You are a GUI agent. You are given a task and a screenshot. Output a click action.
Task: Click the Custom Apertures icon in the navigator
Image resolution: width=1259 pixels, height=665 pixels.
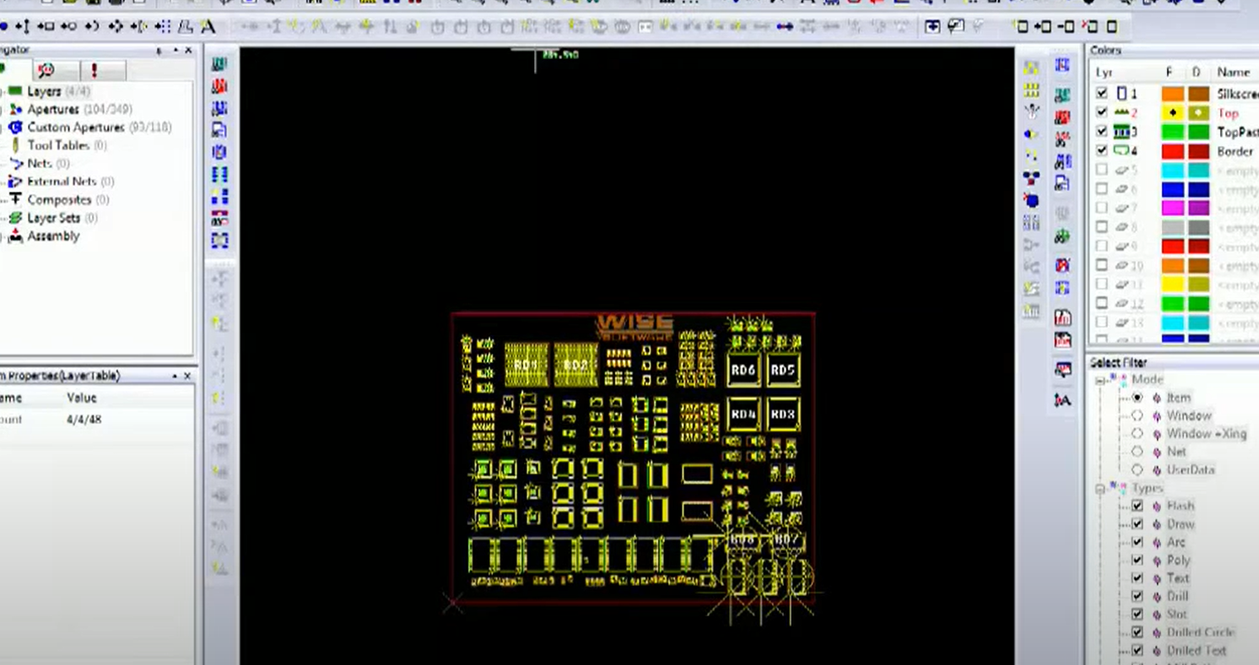tap(15, 127)
